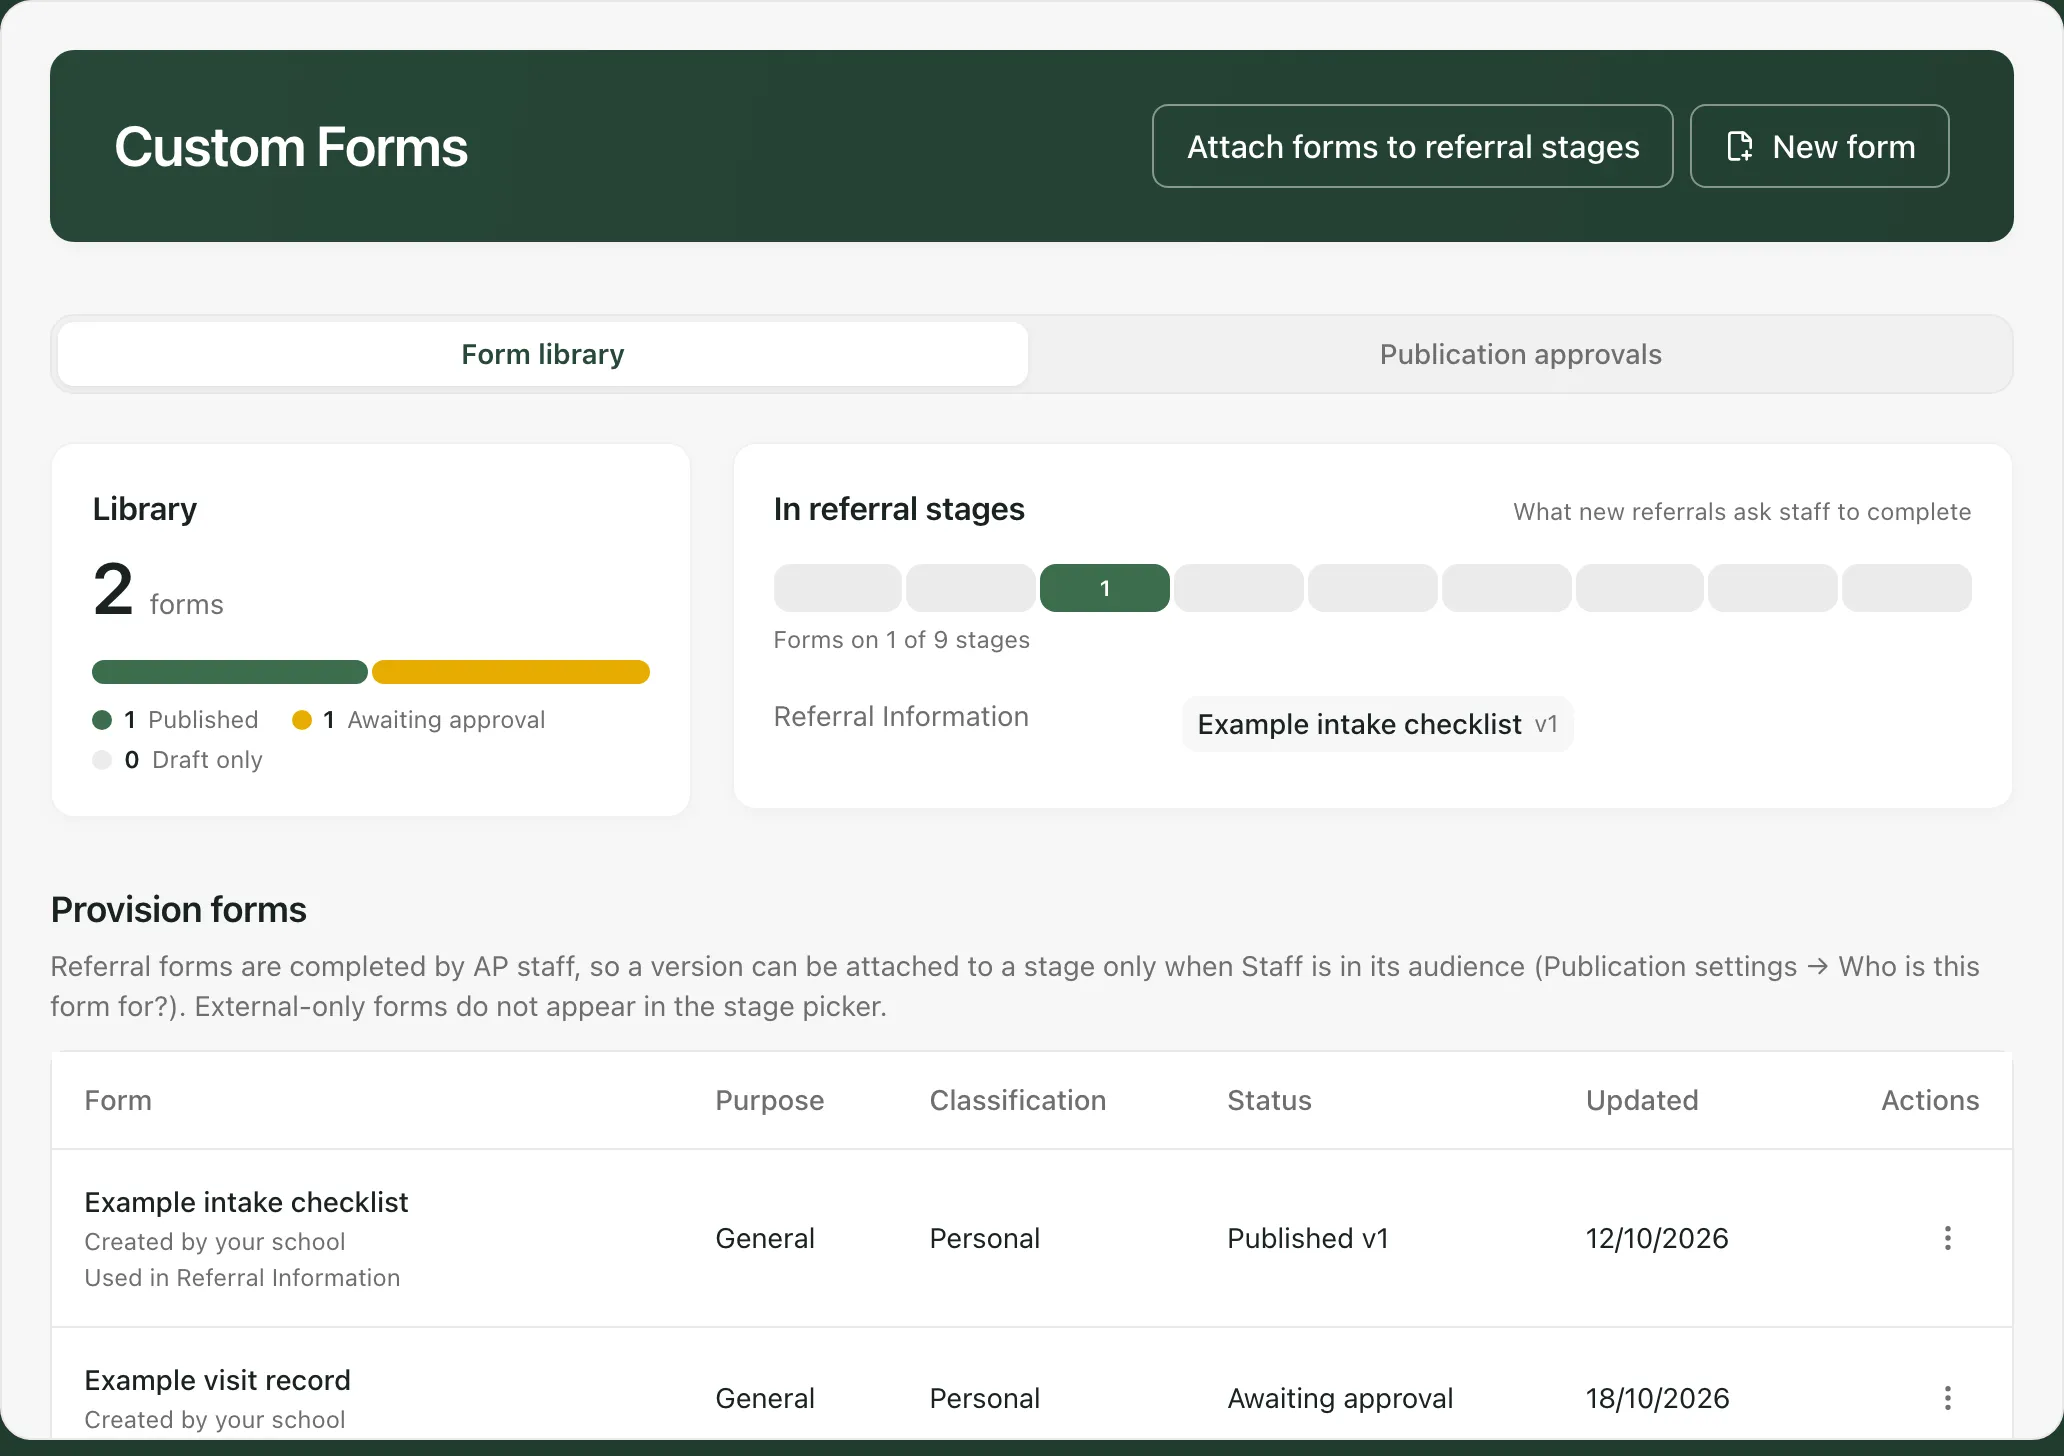Open the Example visit record form row title
This screenshot has width=2064, height=1456.
[x=217, y=1380]
